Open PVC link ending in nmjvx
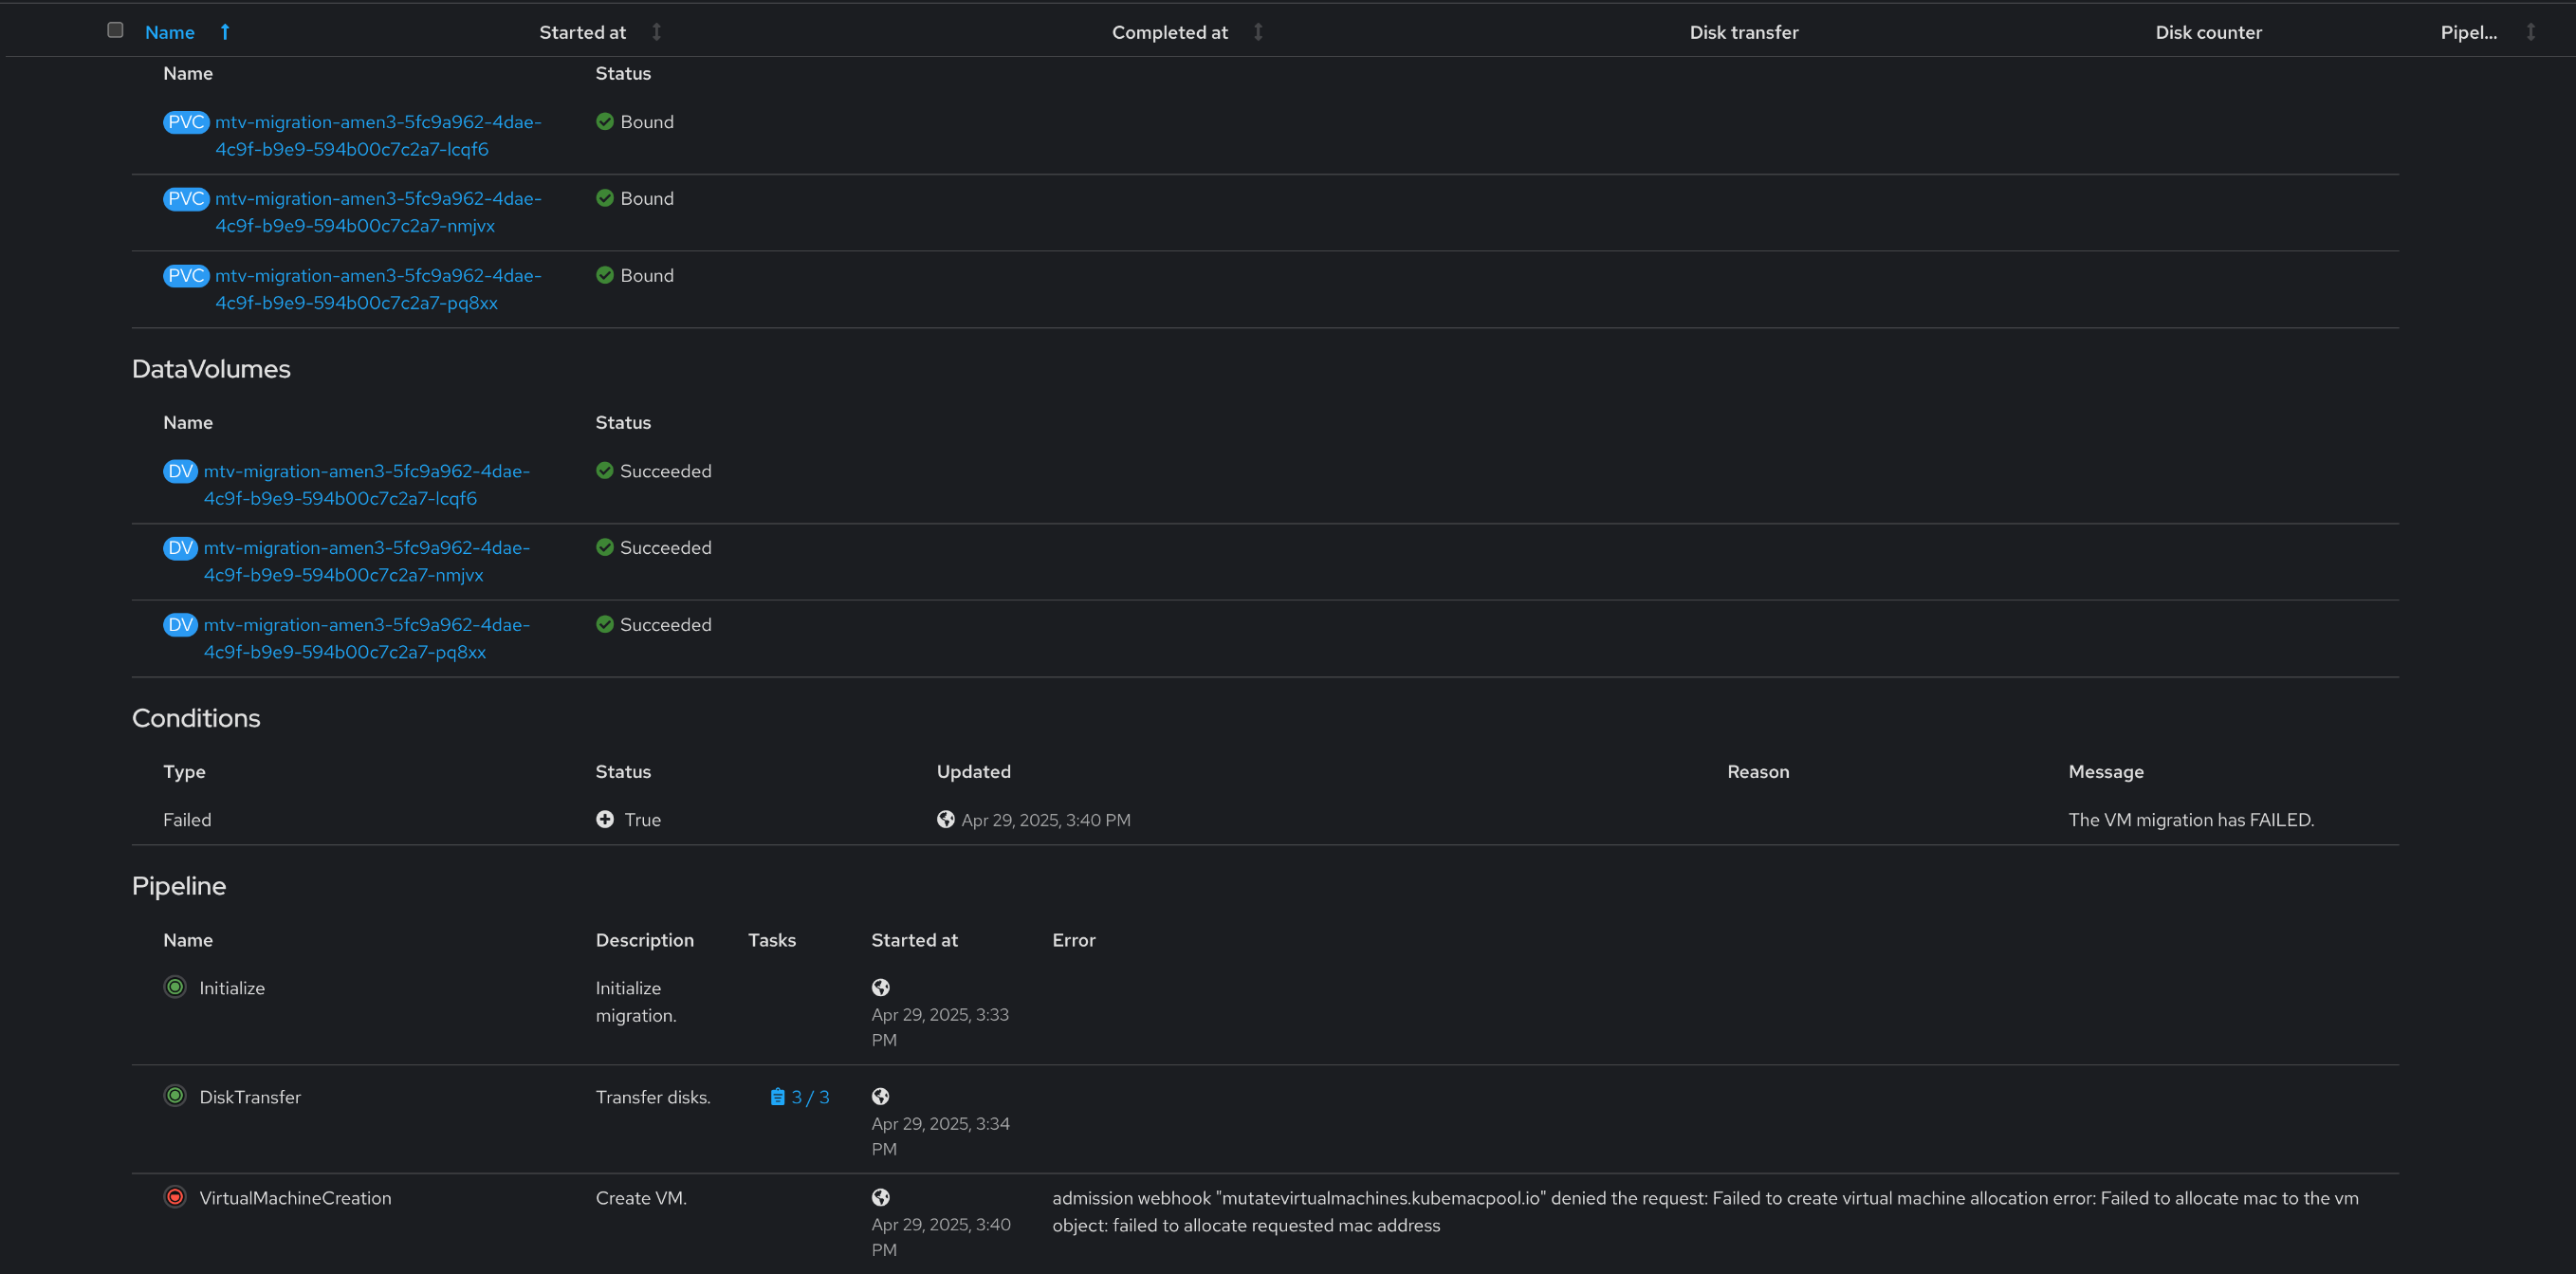 378,212
